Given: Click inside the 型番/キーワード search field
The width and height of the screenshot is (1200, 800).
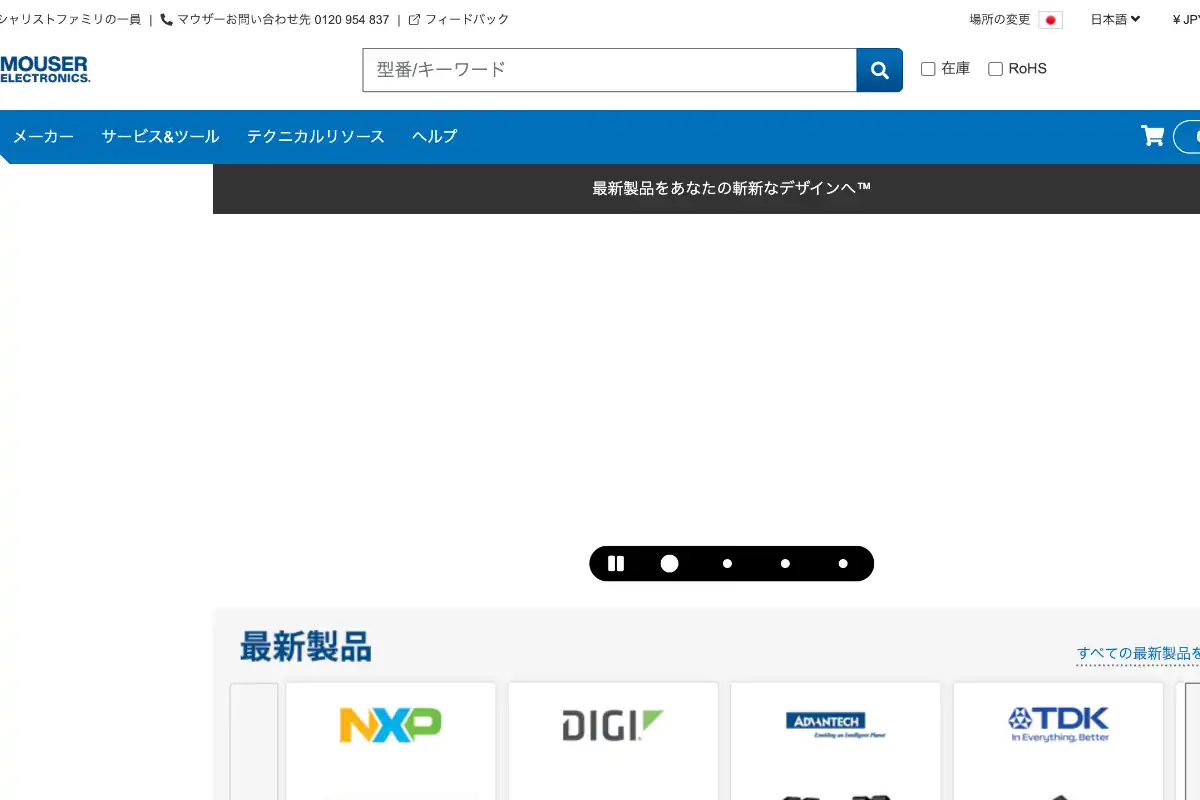Looking at the screenshot, I should pos(600,69).
